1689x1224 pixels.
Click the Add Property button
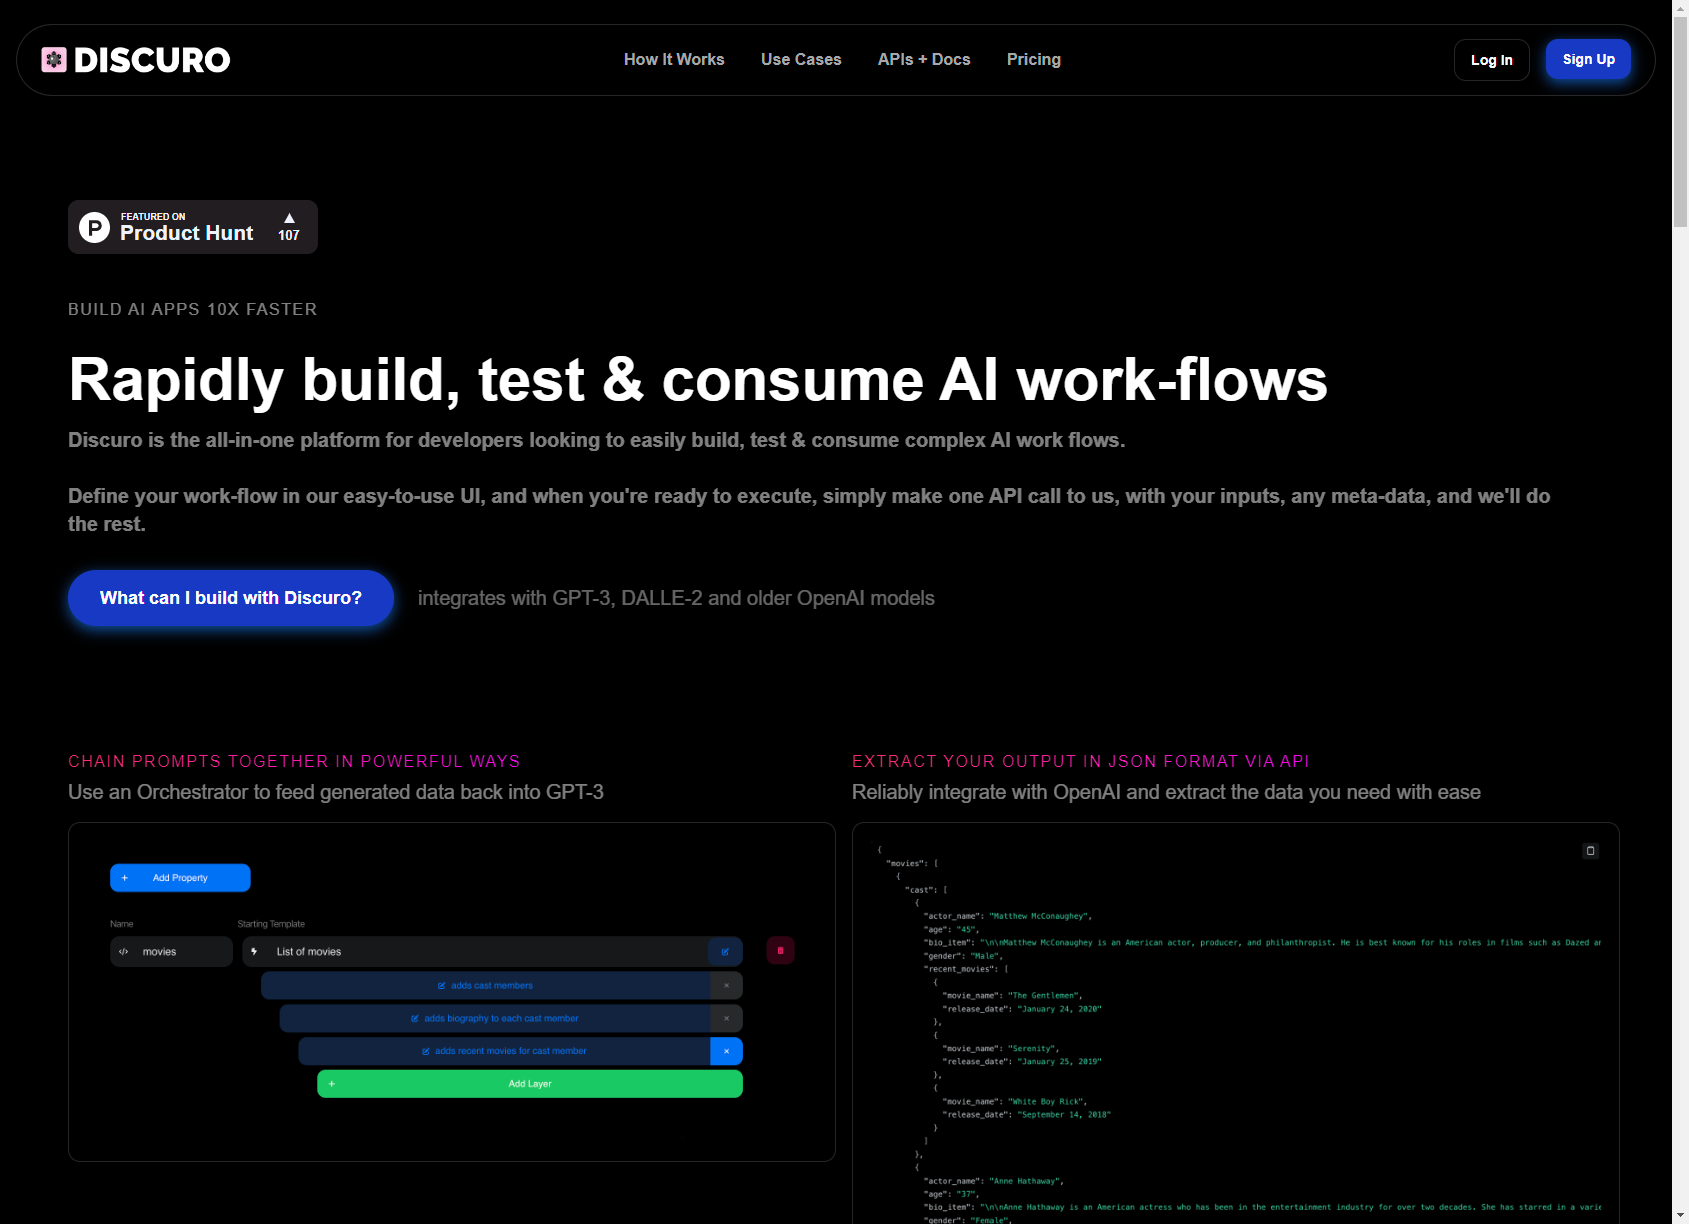point(180,878)
